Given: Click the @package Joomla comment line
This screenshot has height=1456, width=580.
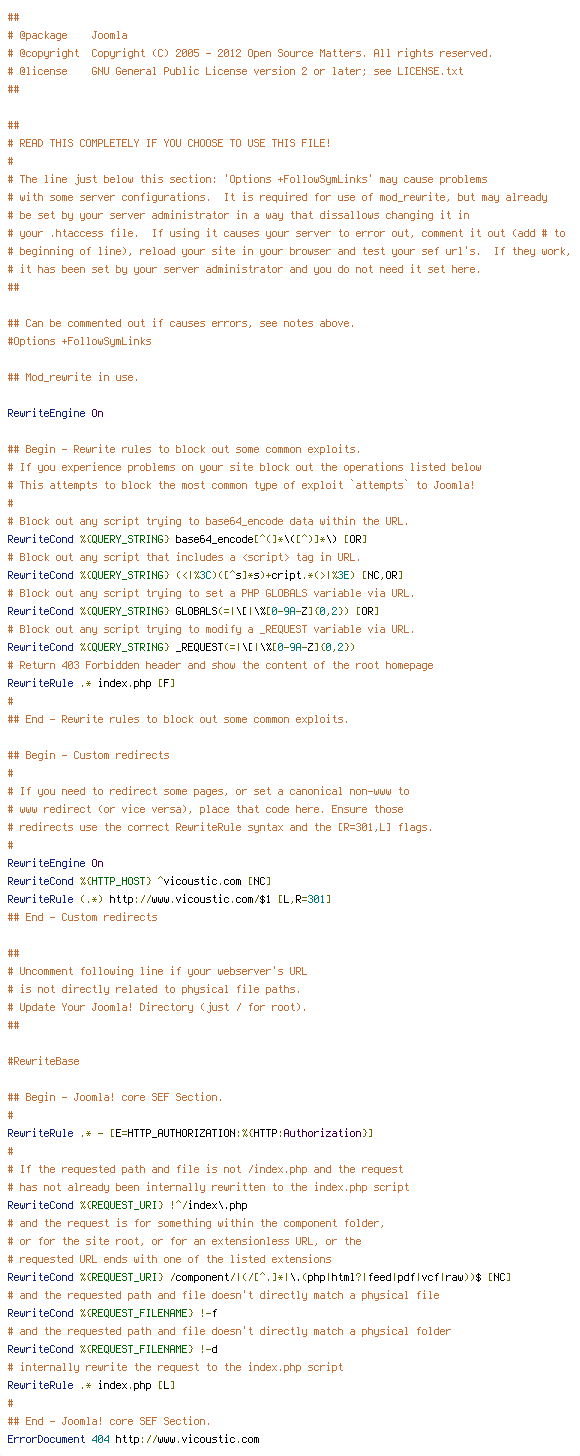Looking at the screenshot, I should click(x=67, y=35).
